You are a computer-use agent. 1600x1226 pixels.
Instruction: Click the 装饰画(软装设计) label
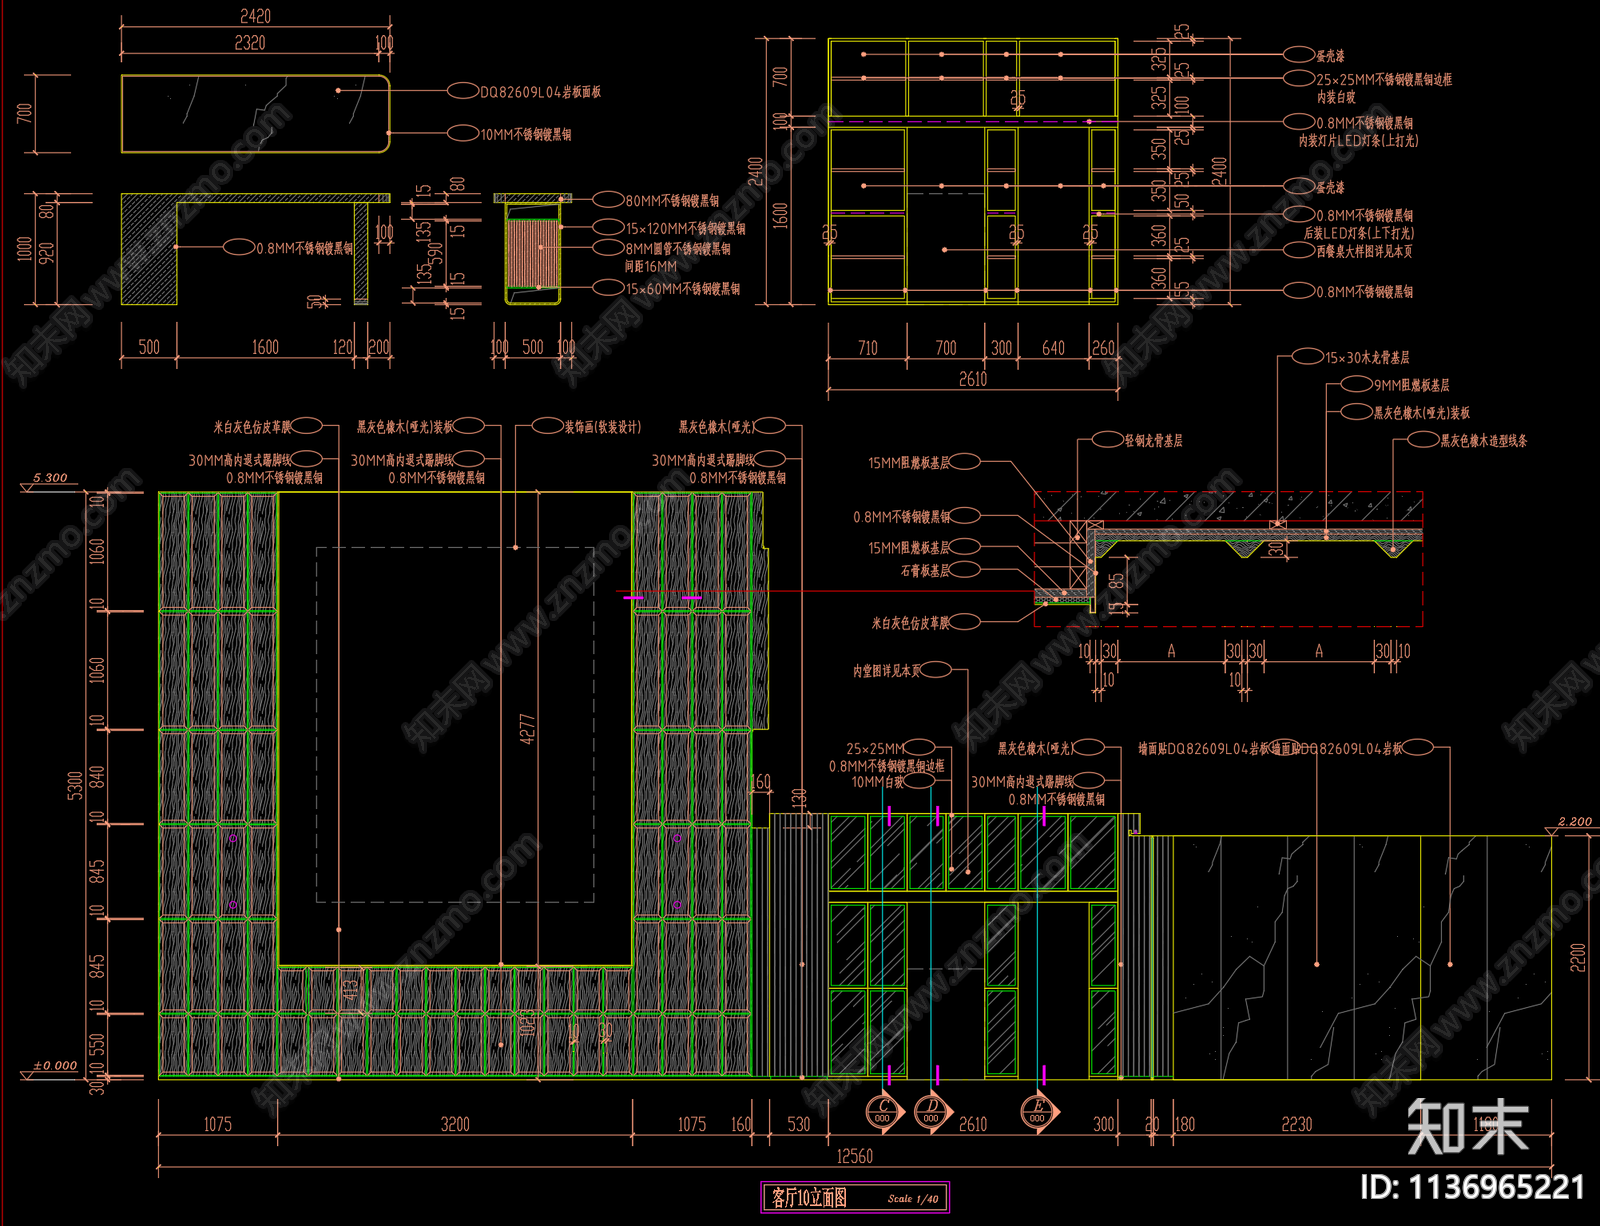tap(602, 427)
